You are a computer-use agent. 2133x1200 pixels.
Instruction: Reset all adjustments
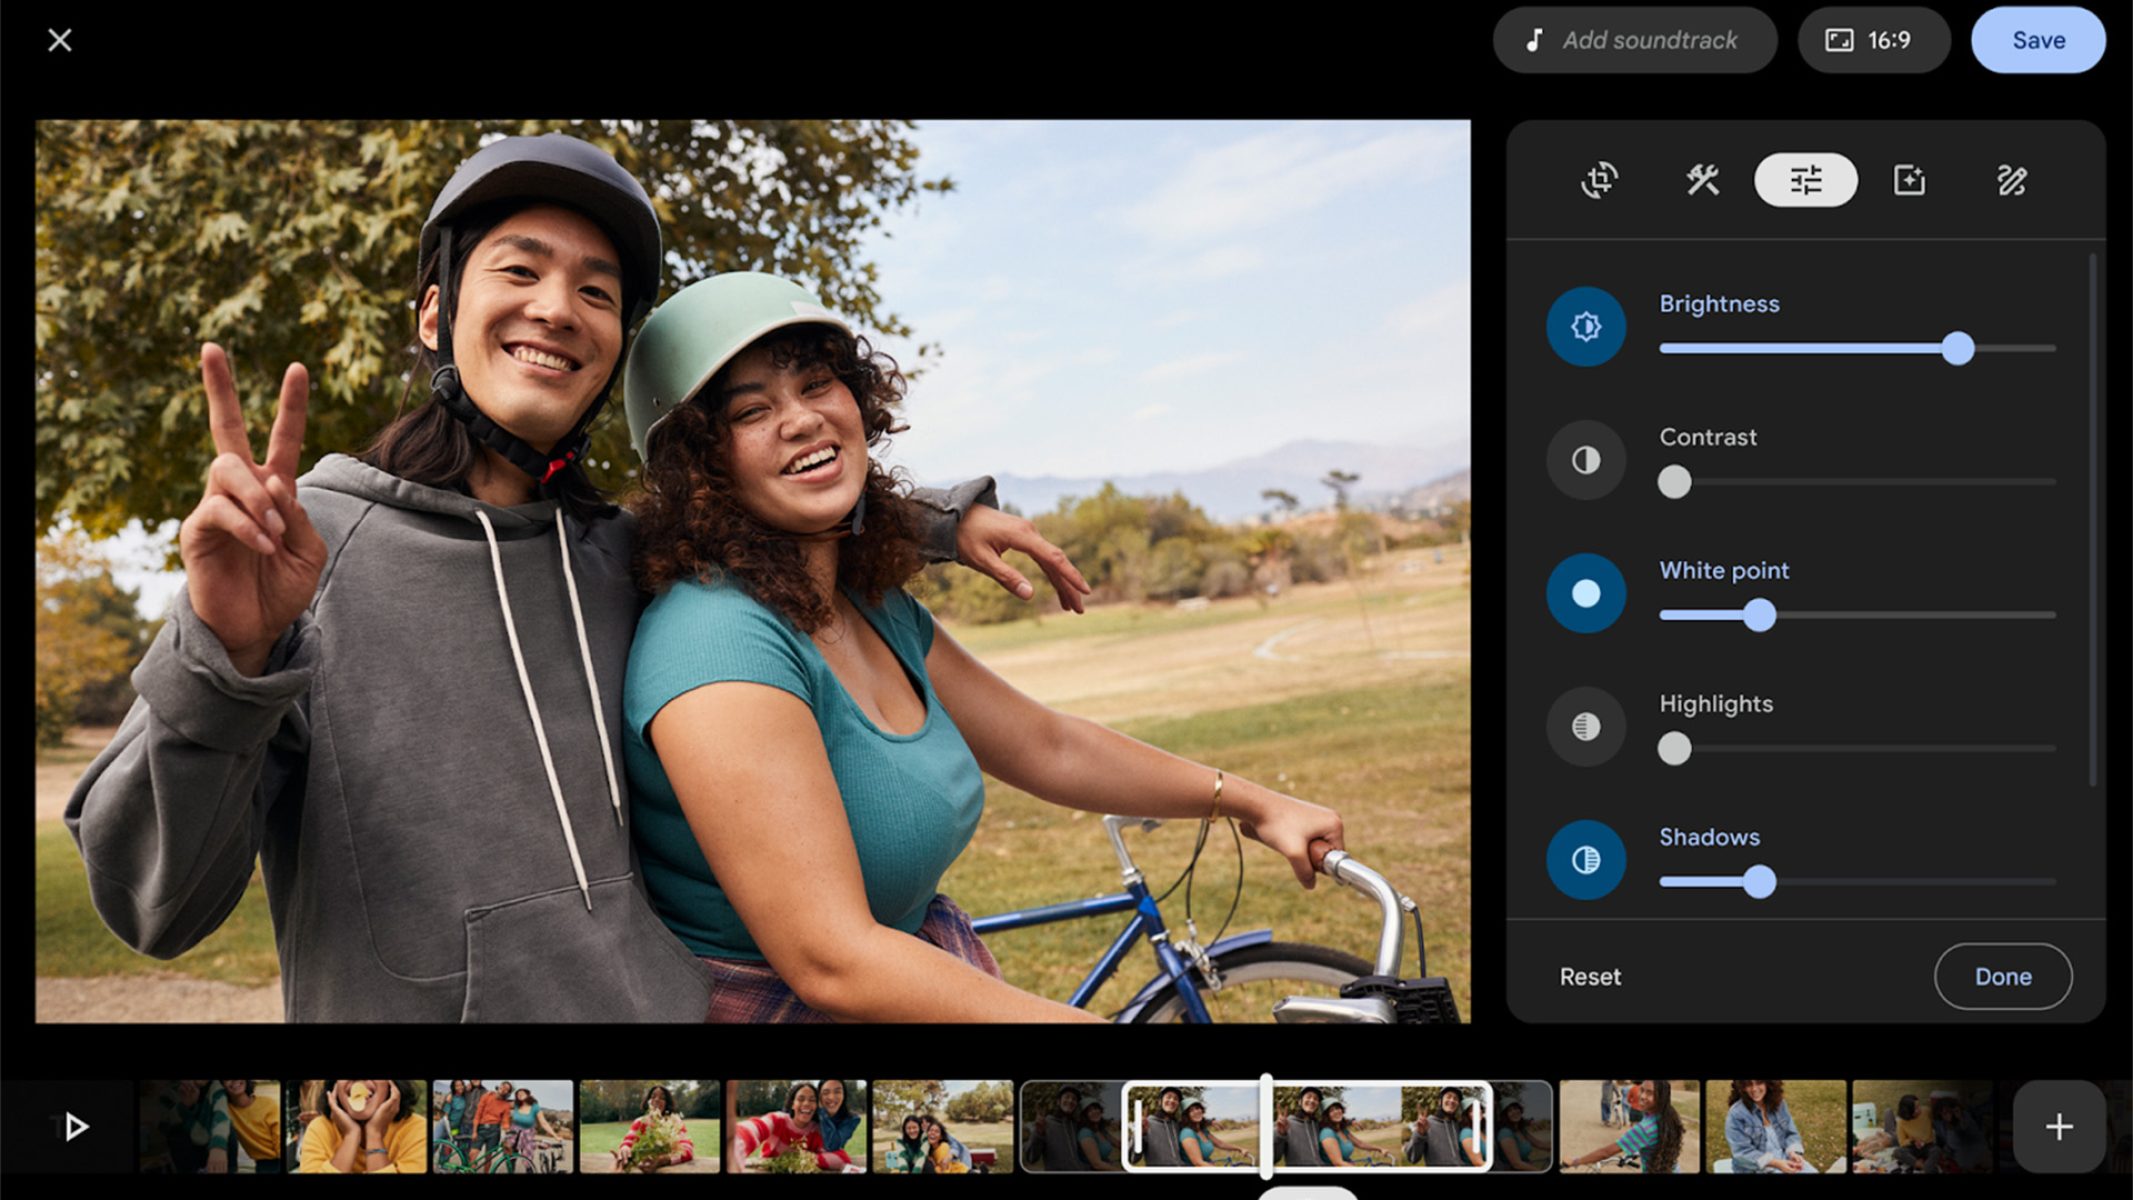(x=1590, y=976)
